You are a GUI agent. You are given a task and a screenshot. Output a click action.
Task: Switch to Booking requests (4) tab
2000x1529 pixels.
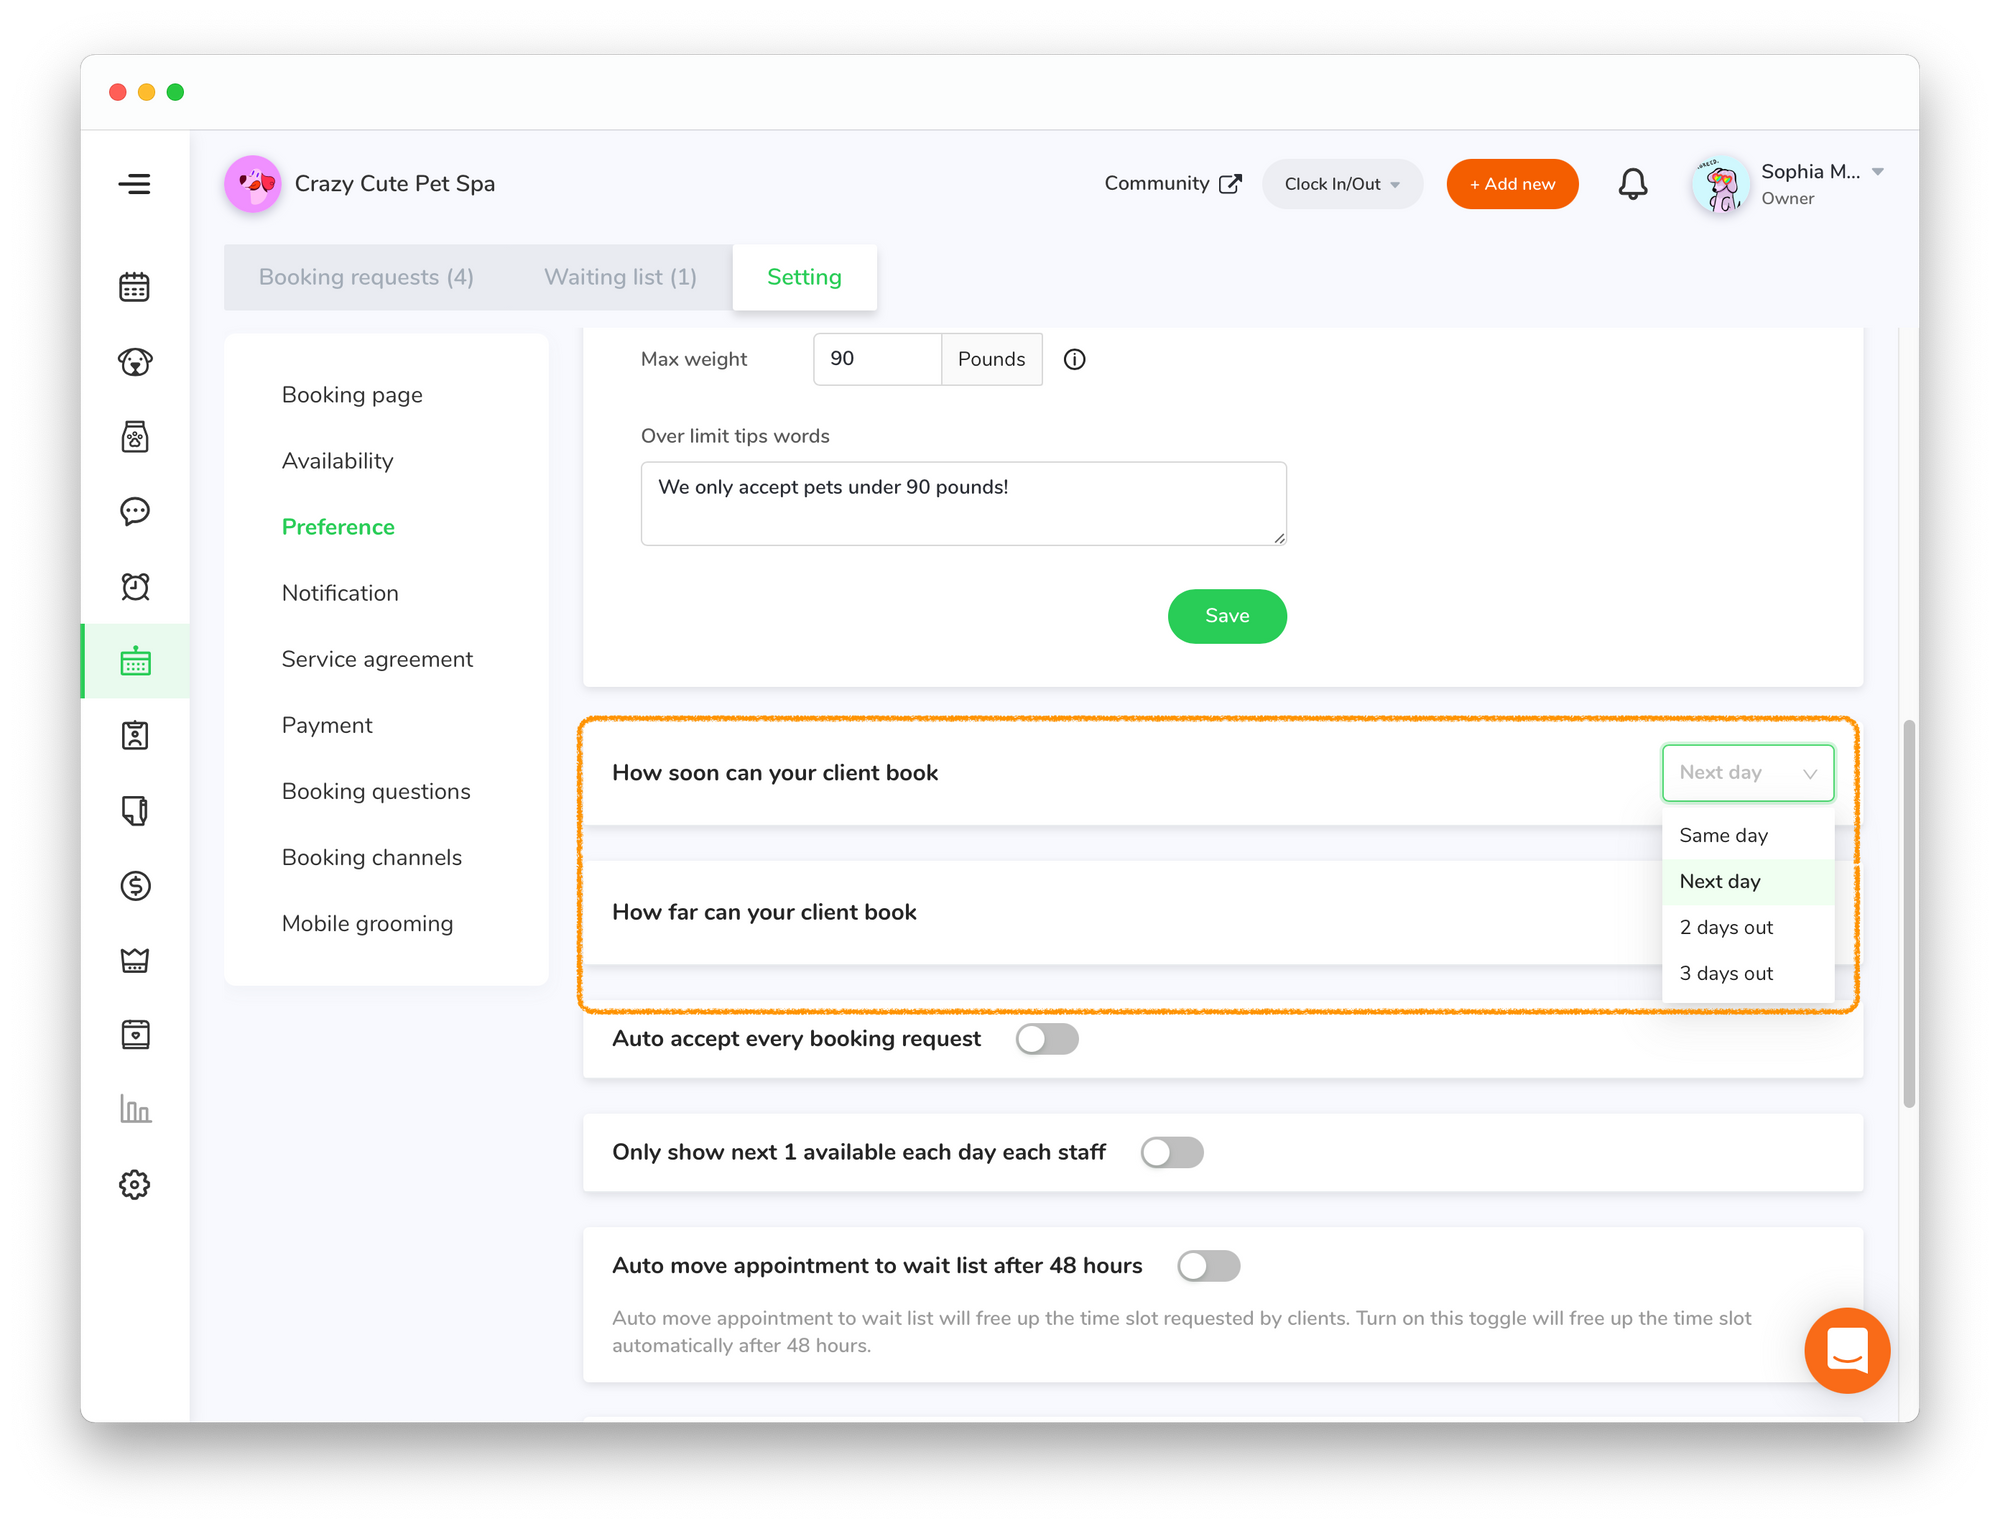(x=366, y=277)
